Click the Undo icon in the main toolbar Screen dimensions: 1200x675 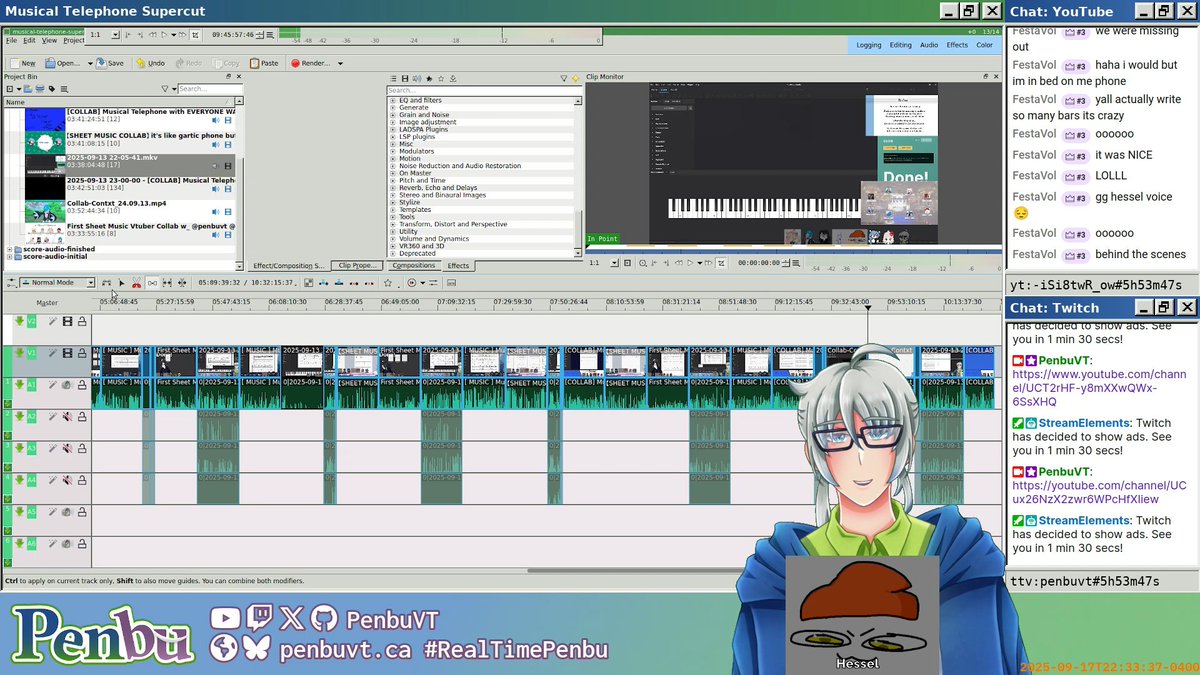click(x=140, y=63)
